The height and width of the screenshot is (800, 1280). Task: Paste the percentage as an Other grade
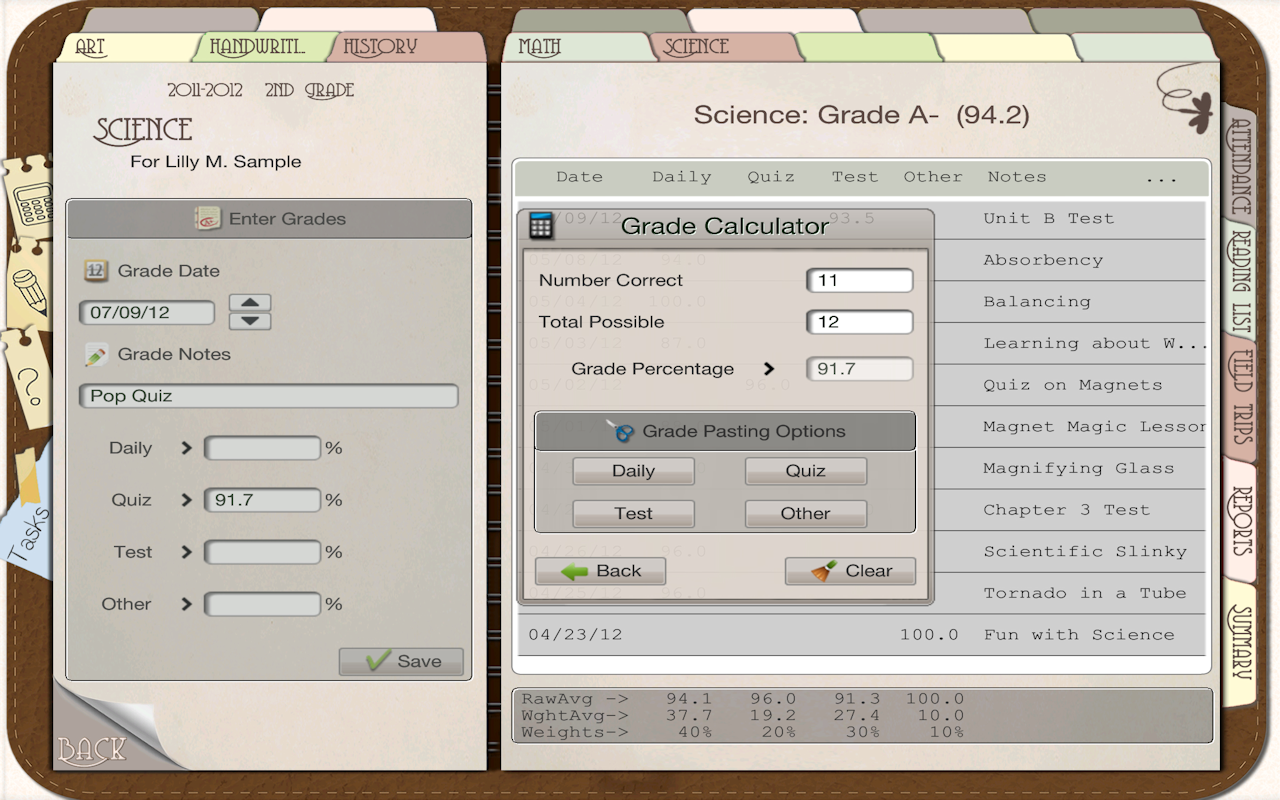click(x=805, y=513)
